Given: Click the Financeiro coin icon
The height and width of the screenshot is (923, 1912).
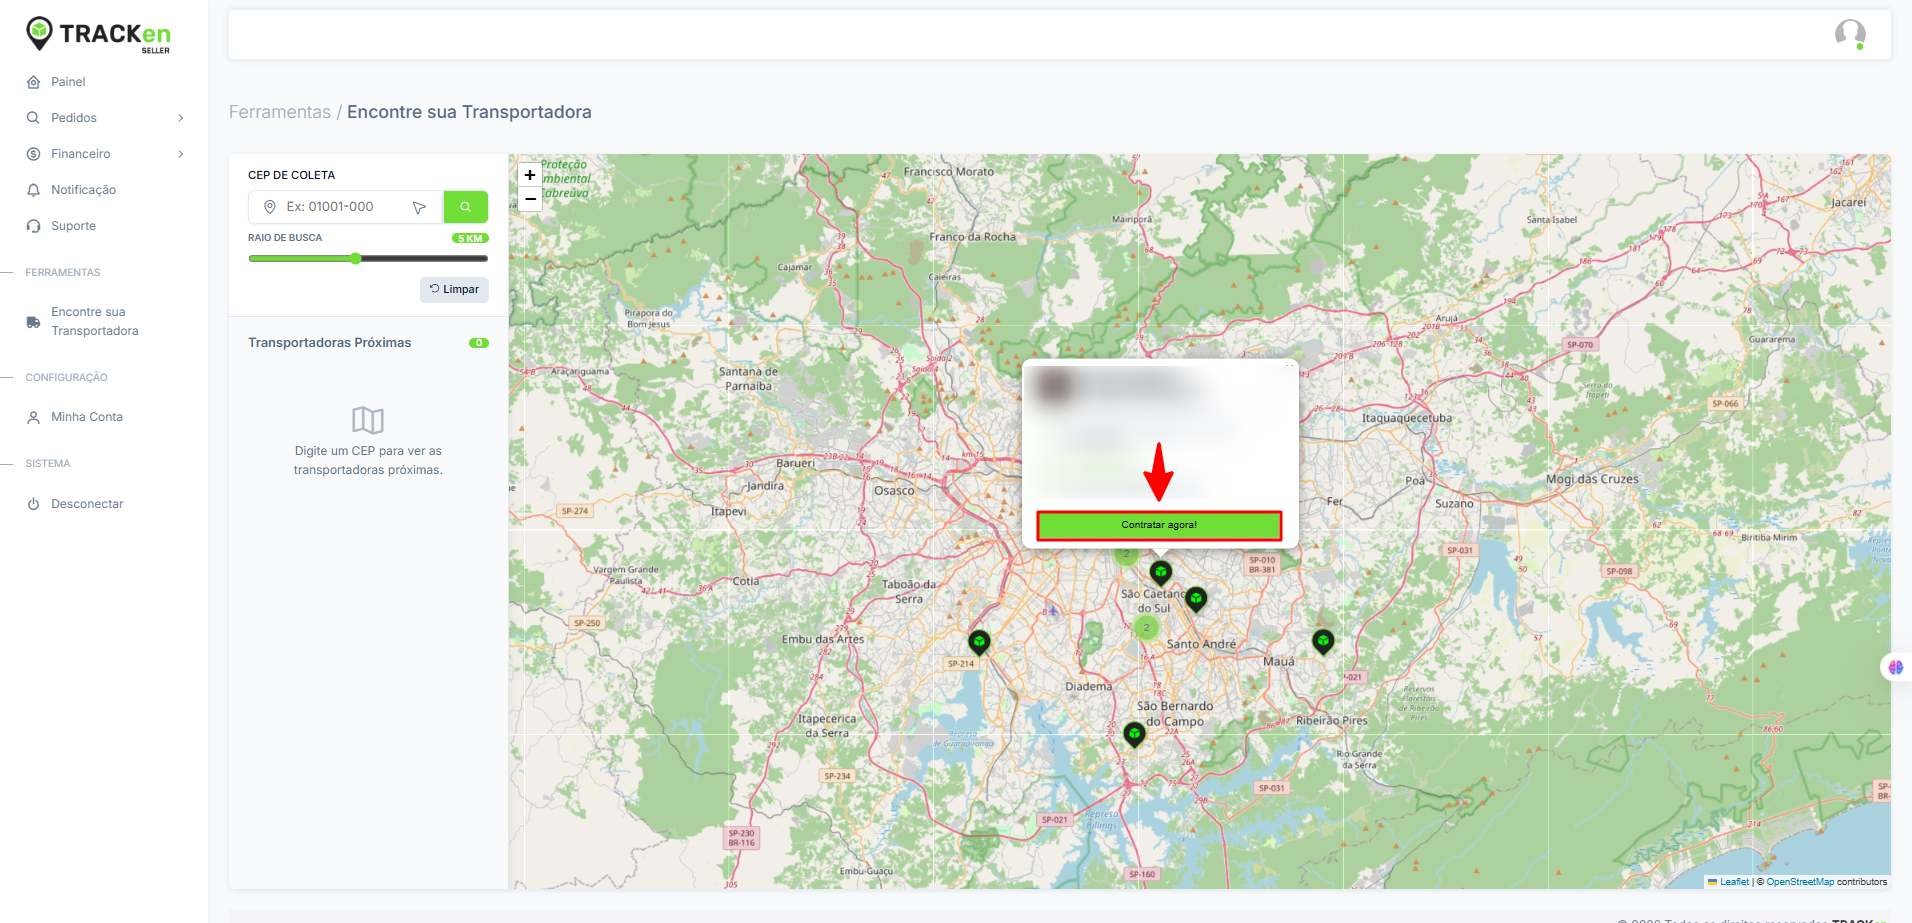Looking at the screenshot, I should (x=33, y=154).
